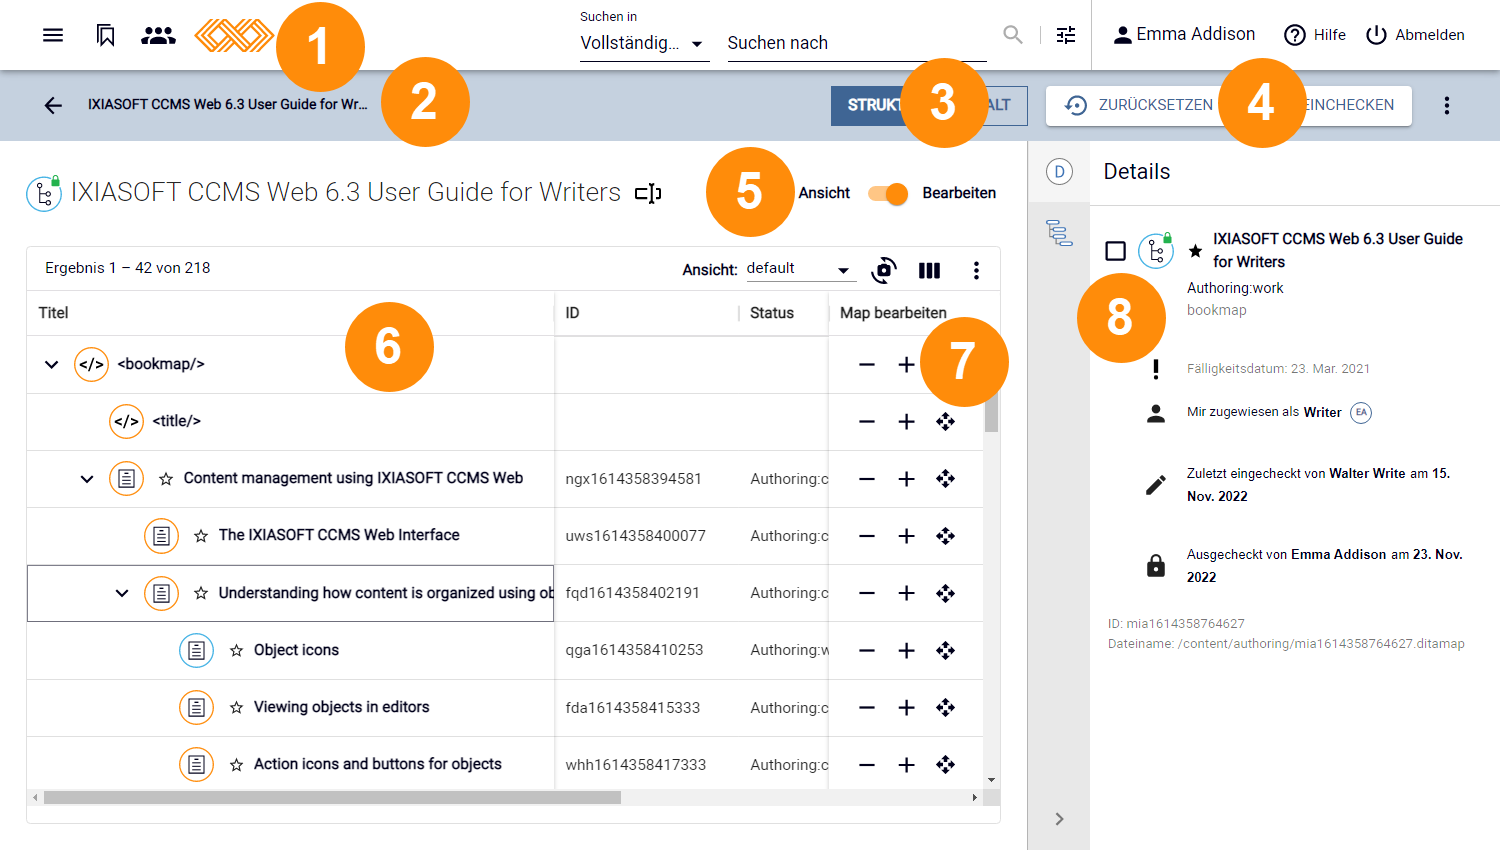Open advanced search filter settings icon
The width and height of the screenshot is (1500, 850).
point(1066,35)
